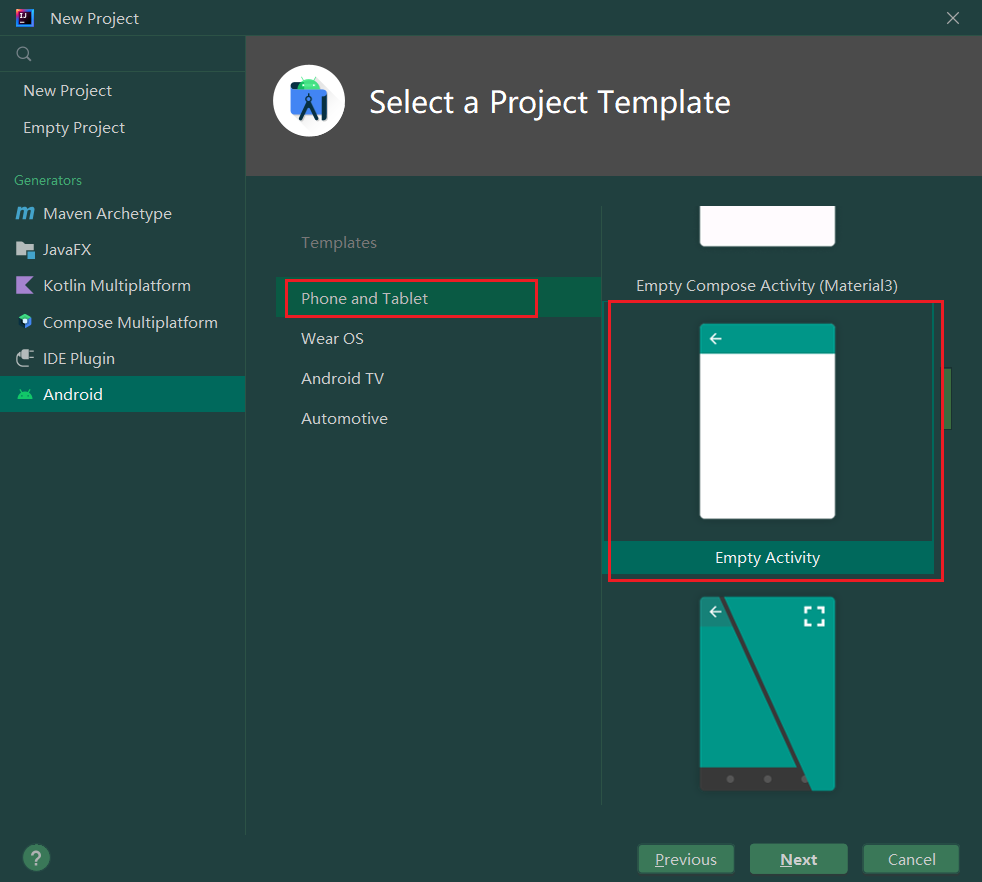This screenshot has height=882, width=982.
Task: Open help with the question mark icon
Action: 36,858
